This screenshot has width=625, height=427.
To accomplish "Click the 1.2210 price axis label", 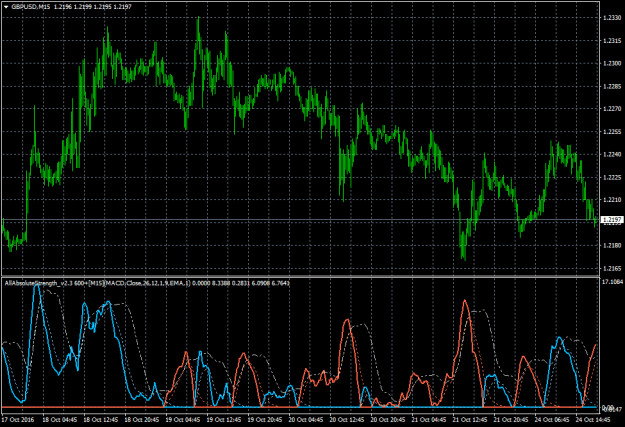I will click(612, 200).
